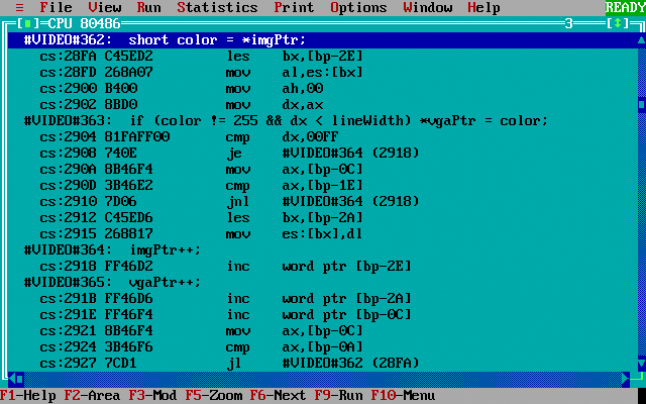Select the jnl instruction at cs:2910
The height and width of the screenshot is (404, 646).
(323, 201)
